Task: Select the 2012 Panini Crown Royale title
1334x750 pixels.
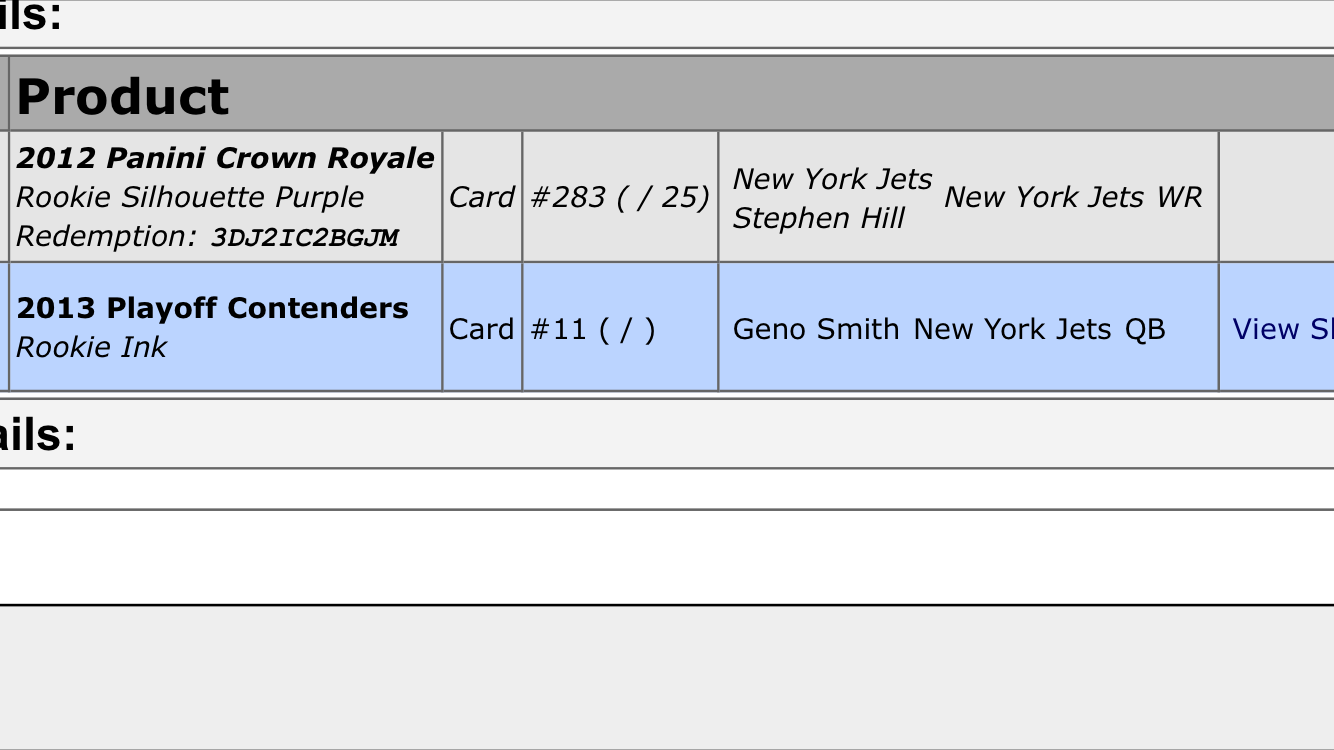Action: point(225,158)
